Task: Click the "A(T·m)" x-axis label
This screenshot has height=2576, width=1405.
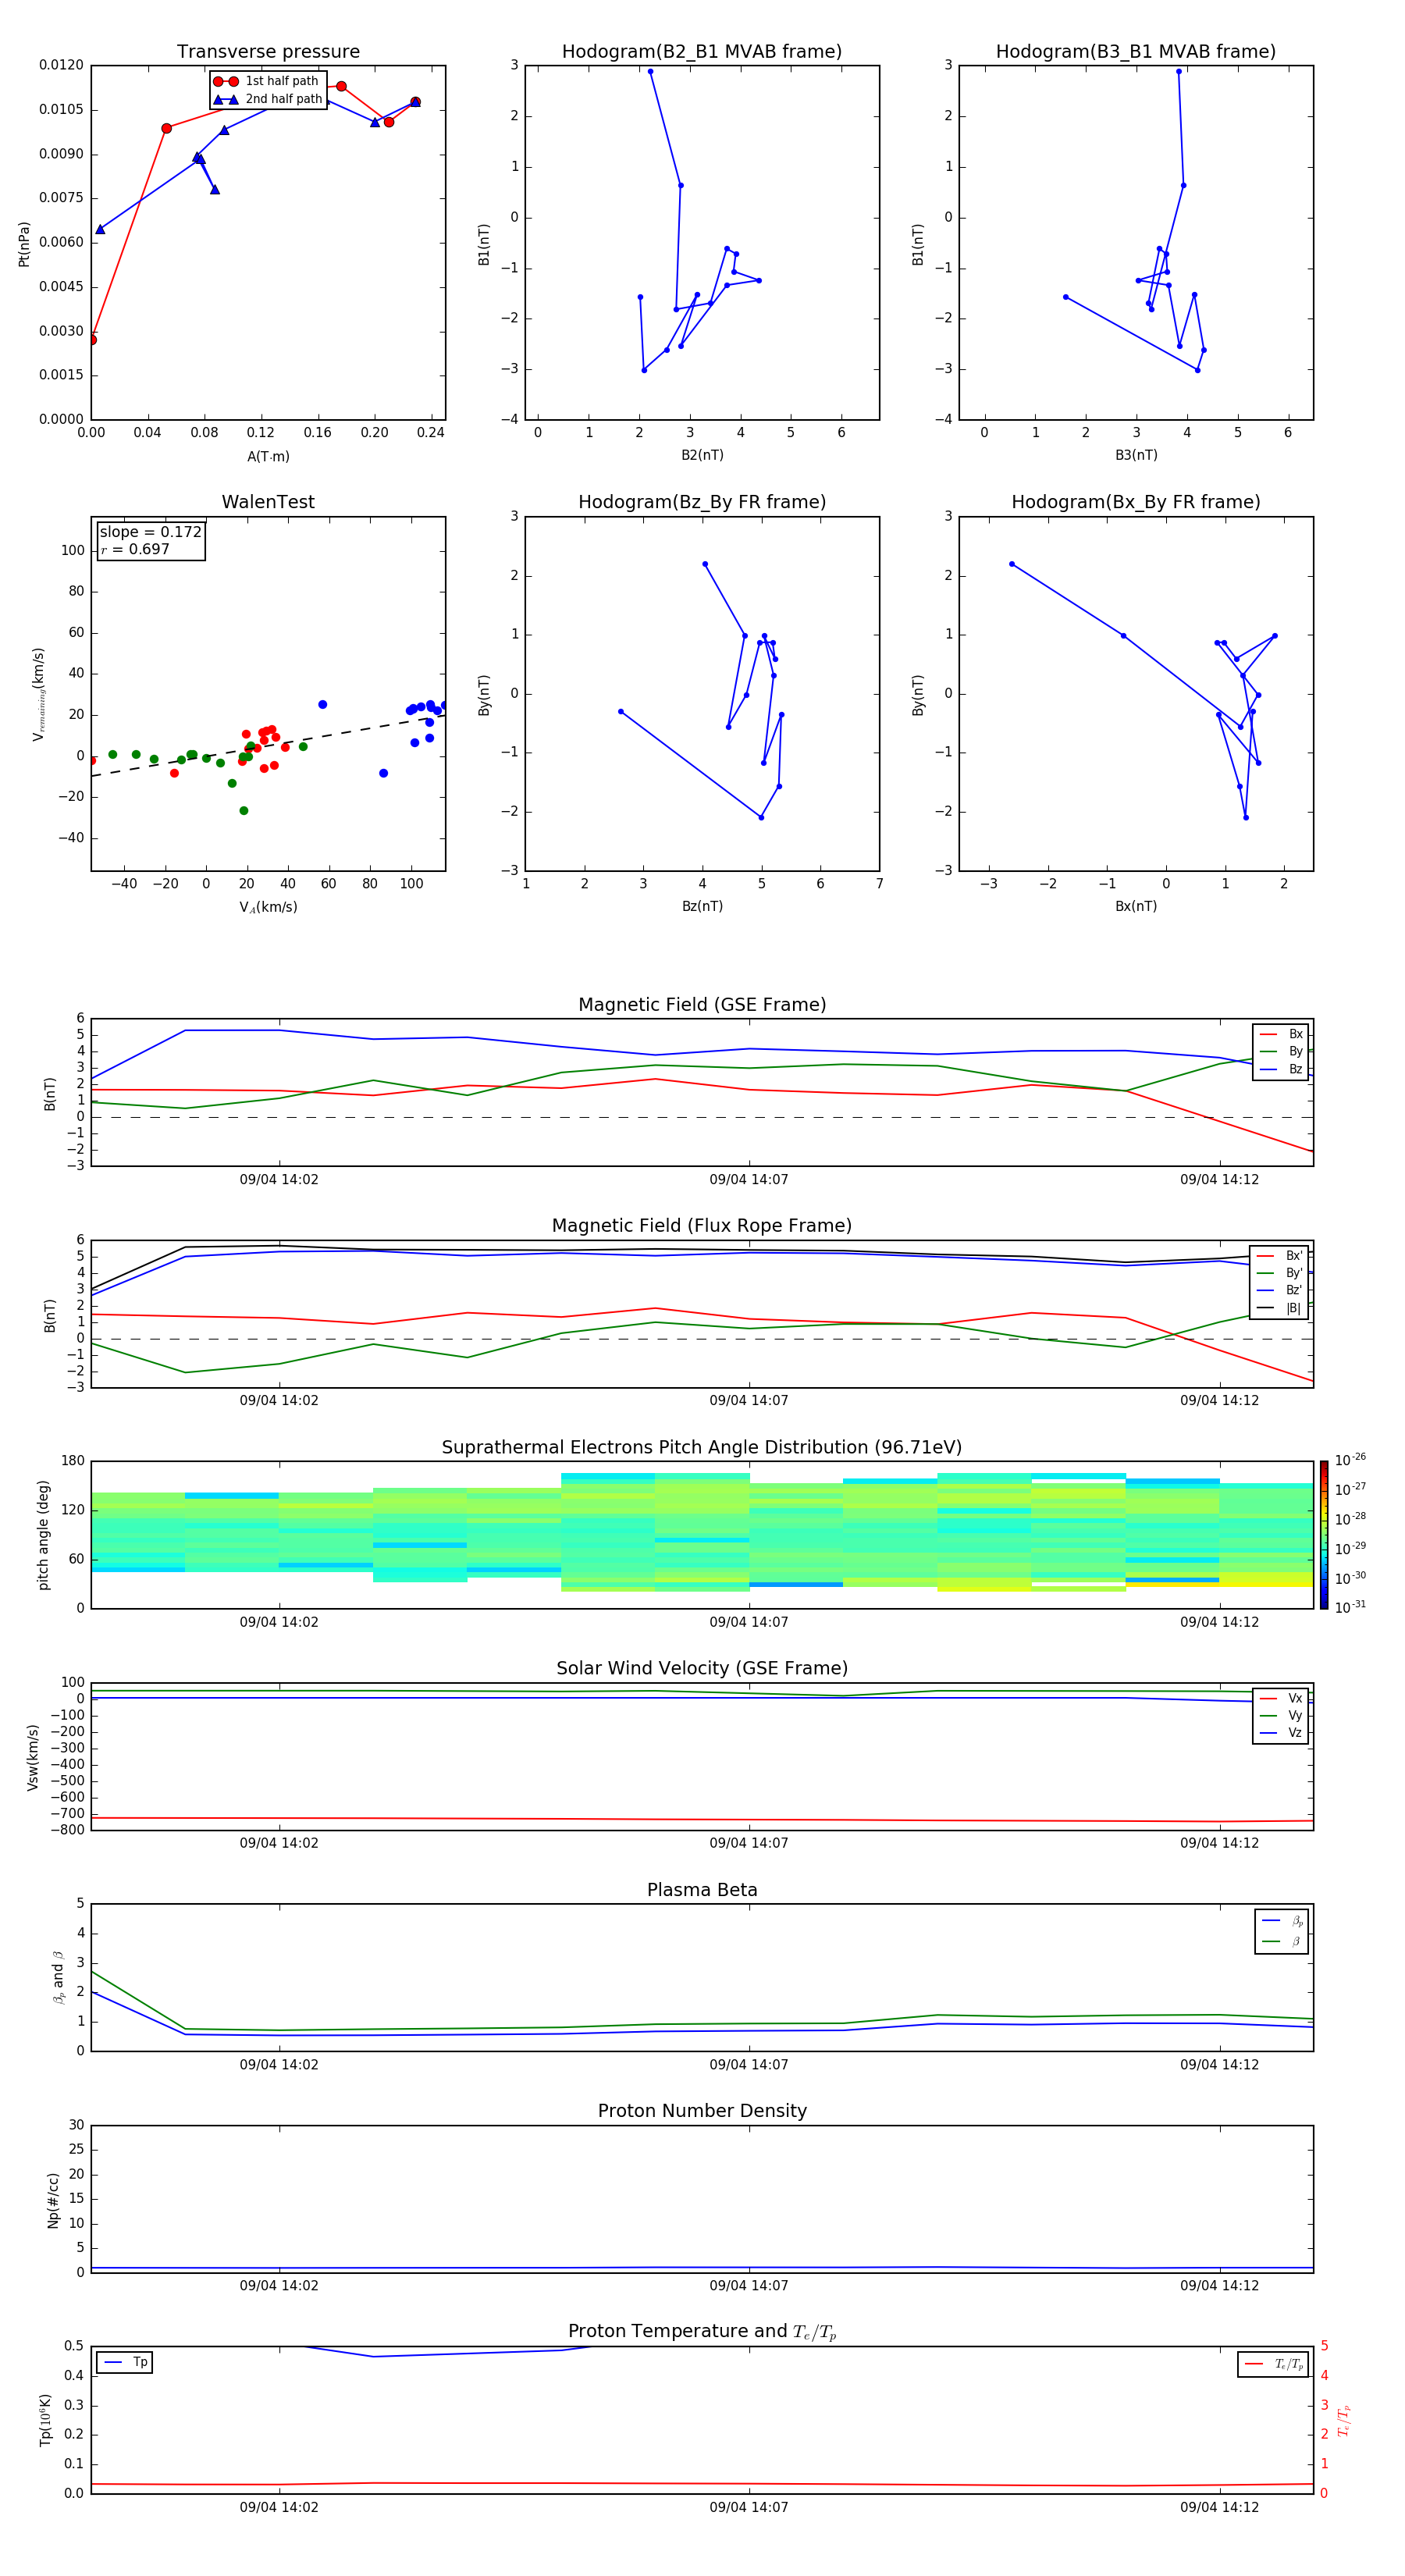Action: coord(268,456)
